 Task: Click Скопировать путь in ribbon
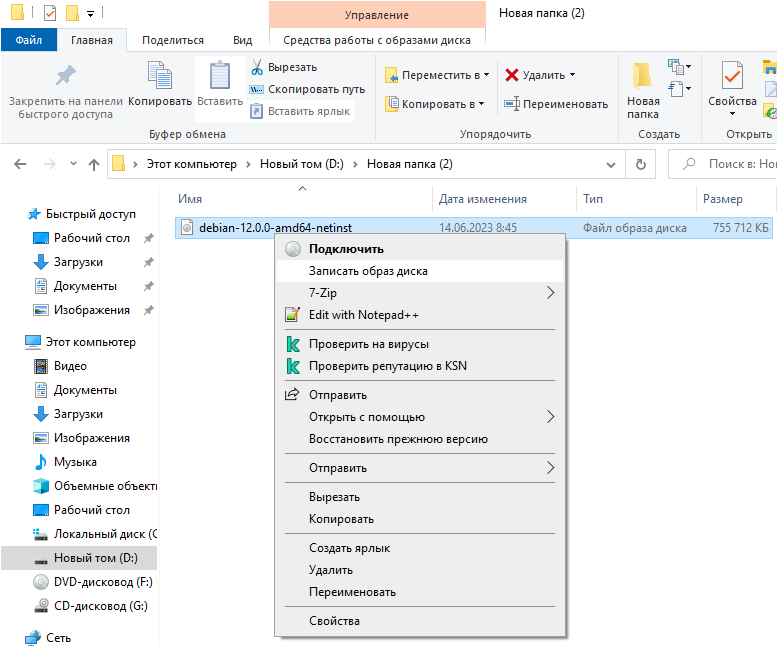(x=308, y=89)
